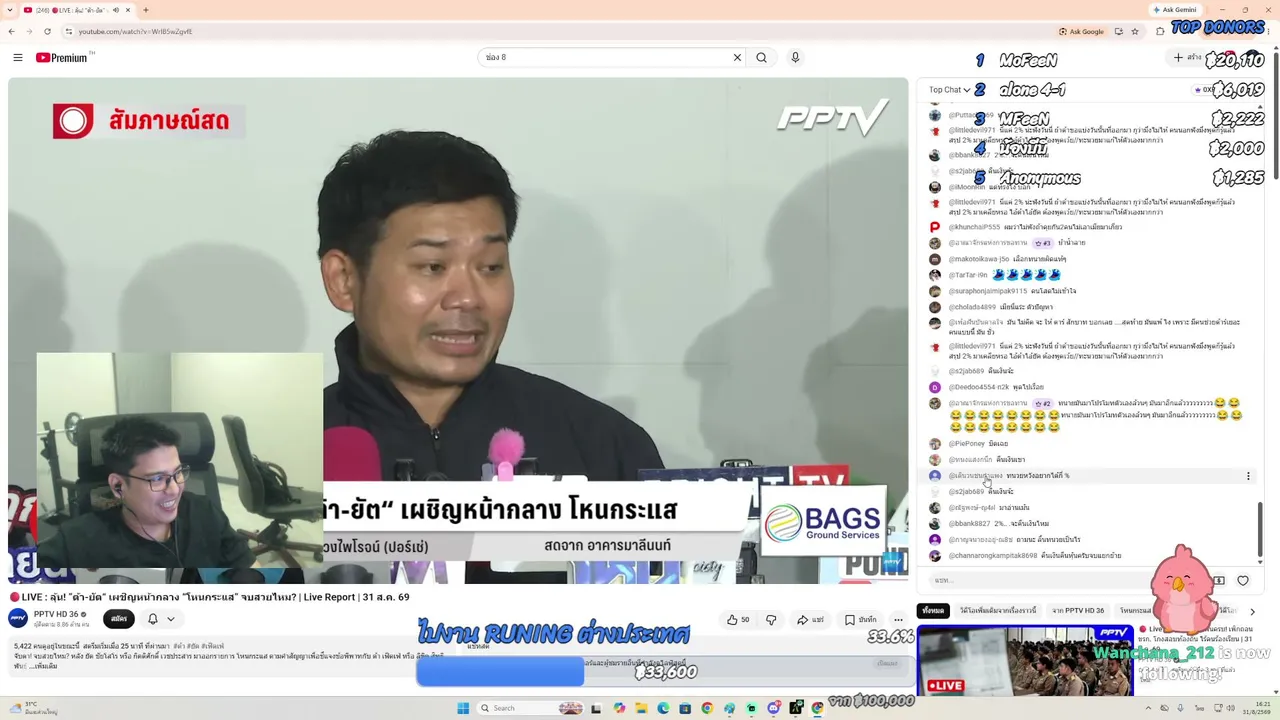Send a heart reaction in chat

pyautogui.click(x=1243, y=580)
